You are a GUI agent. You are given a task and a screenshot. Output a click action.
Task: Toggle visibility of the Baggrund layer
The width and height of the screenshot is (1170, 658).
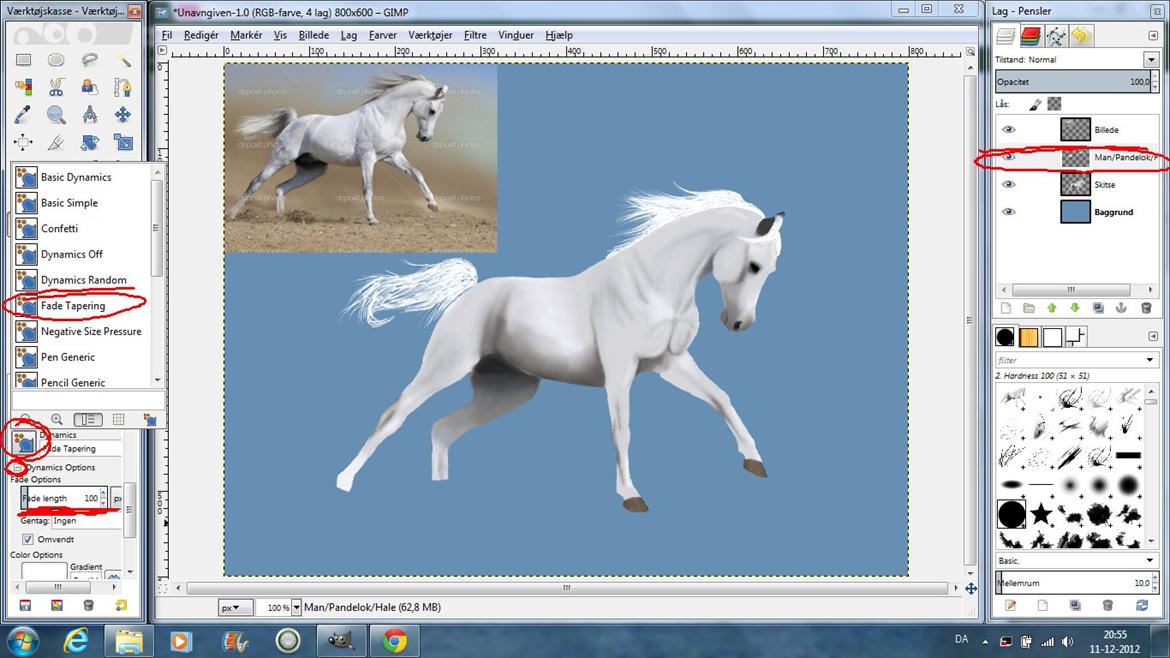point(1008,212)
